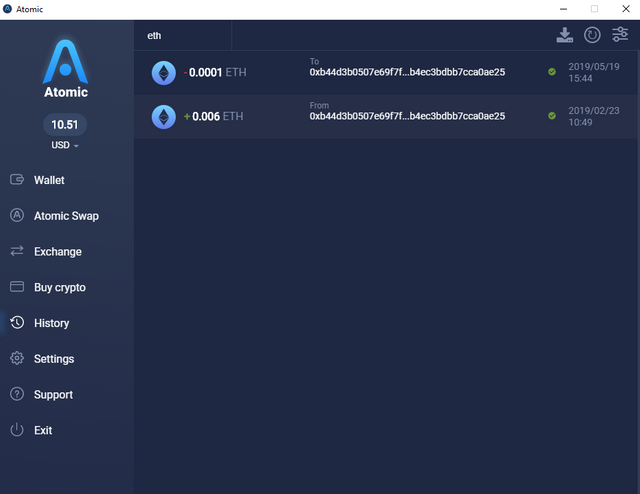Click green confirmed checkmark for 2019/02/23 transaction

coord(552,116)
